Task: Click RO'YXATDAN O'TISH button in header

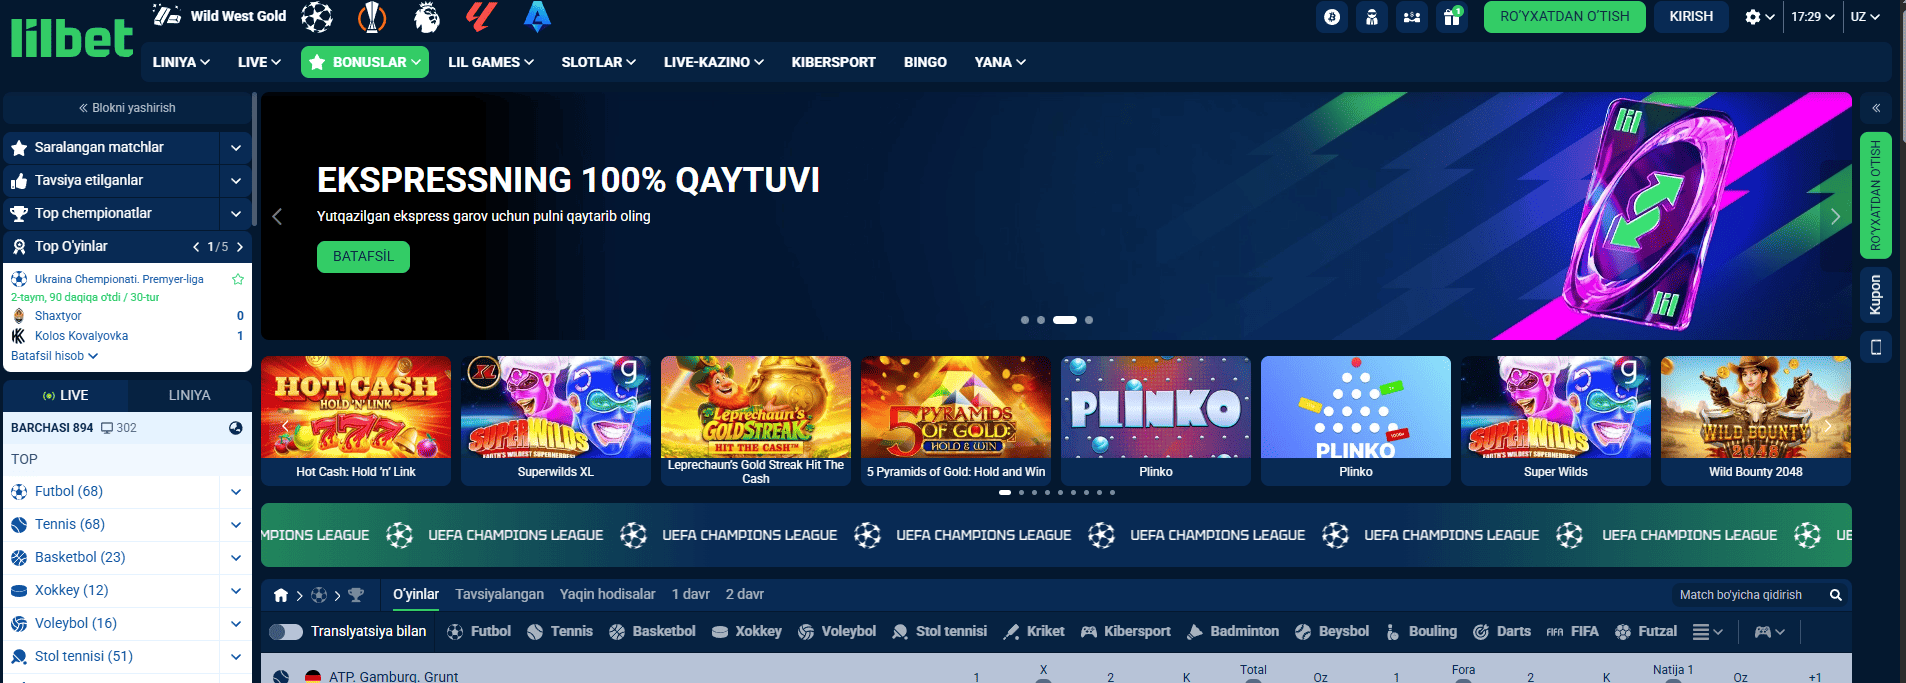Action: pos(1564,17)
